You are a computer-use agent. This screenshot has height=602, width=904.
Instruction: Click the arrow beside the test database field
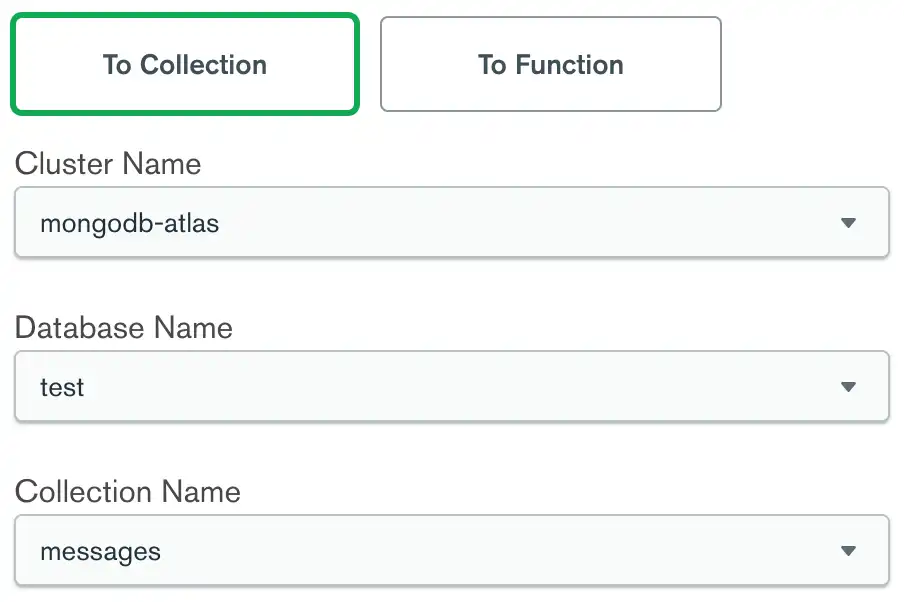pos(848,387)
